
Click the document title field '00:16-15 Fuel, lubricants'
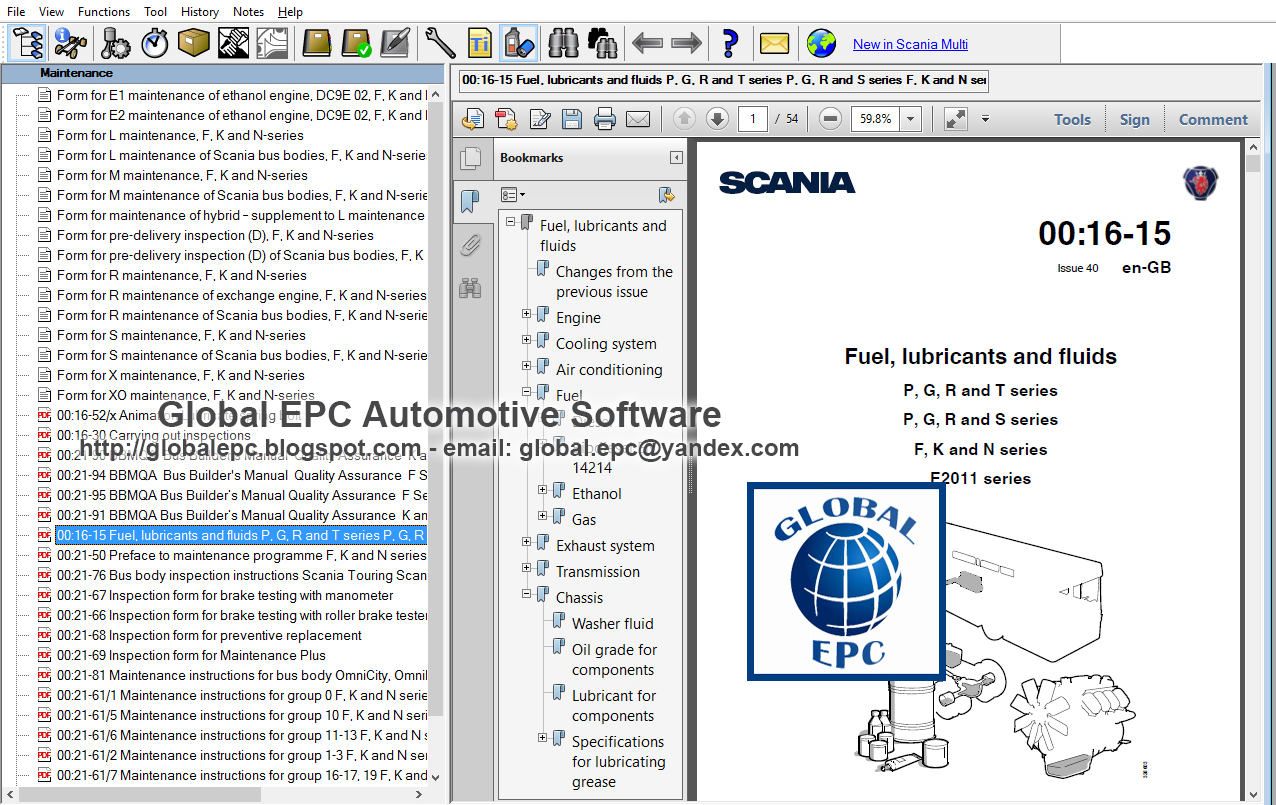pyautogui.click(x=723, y=80)
